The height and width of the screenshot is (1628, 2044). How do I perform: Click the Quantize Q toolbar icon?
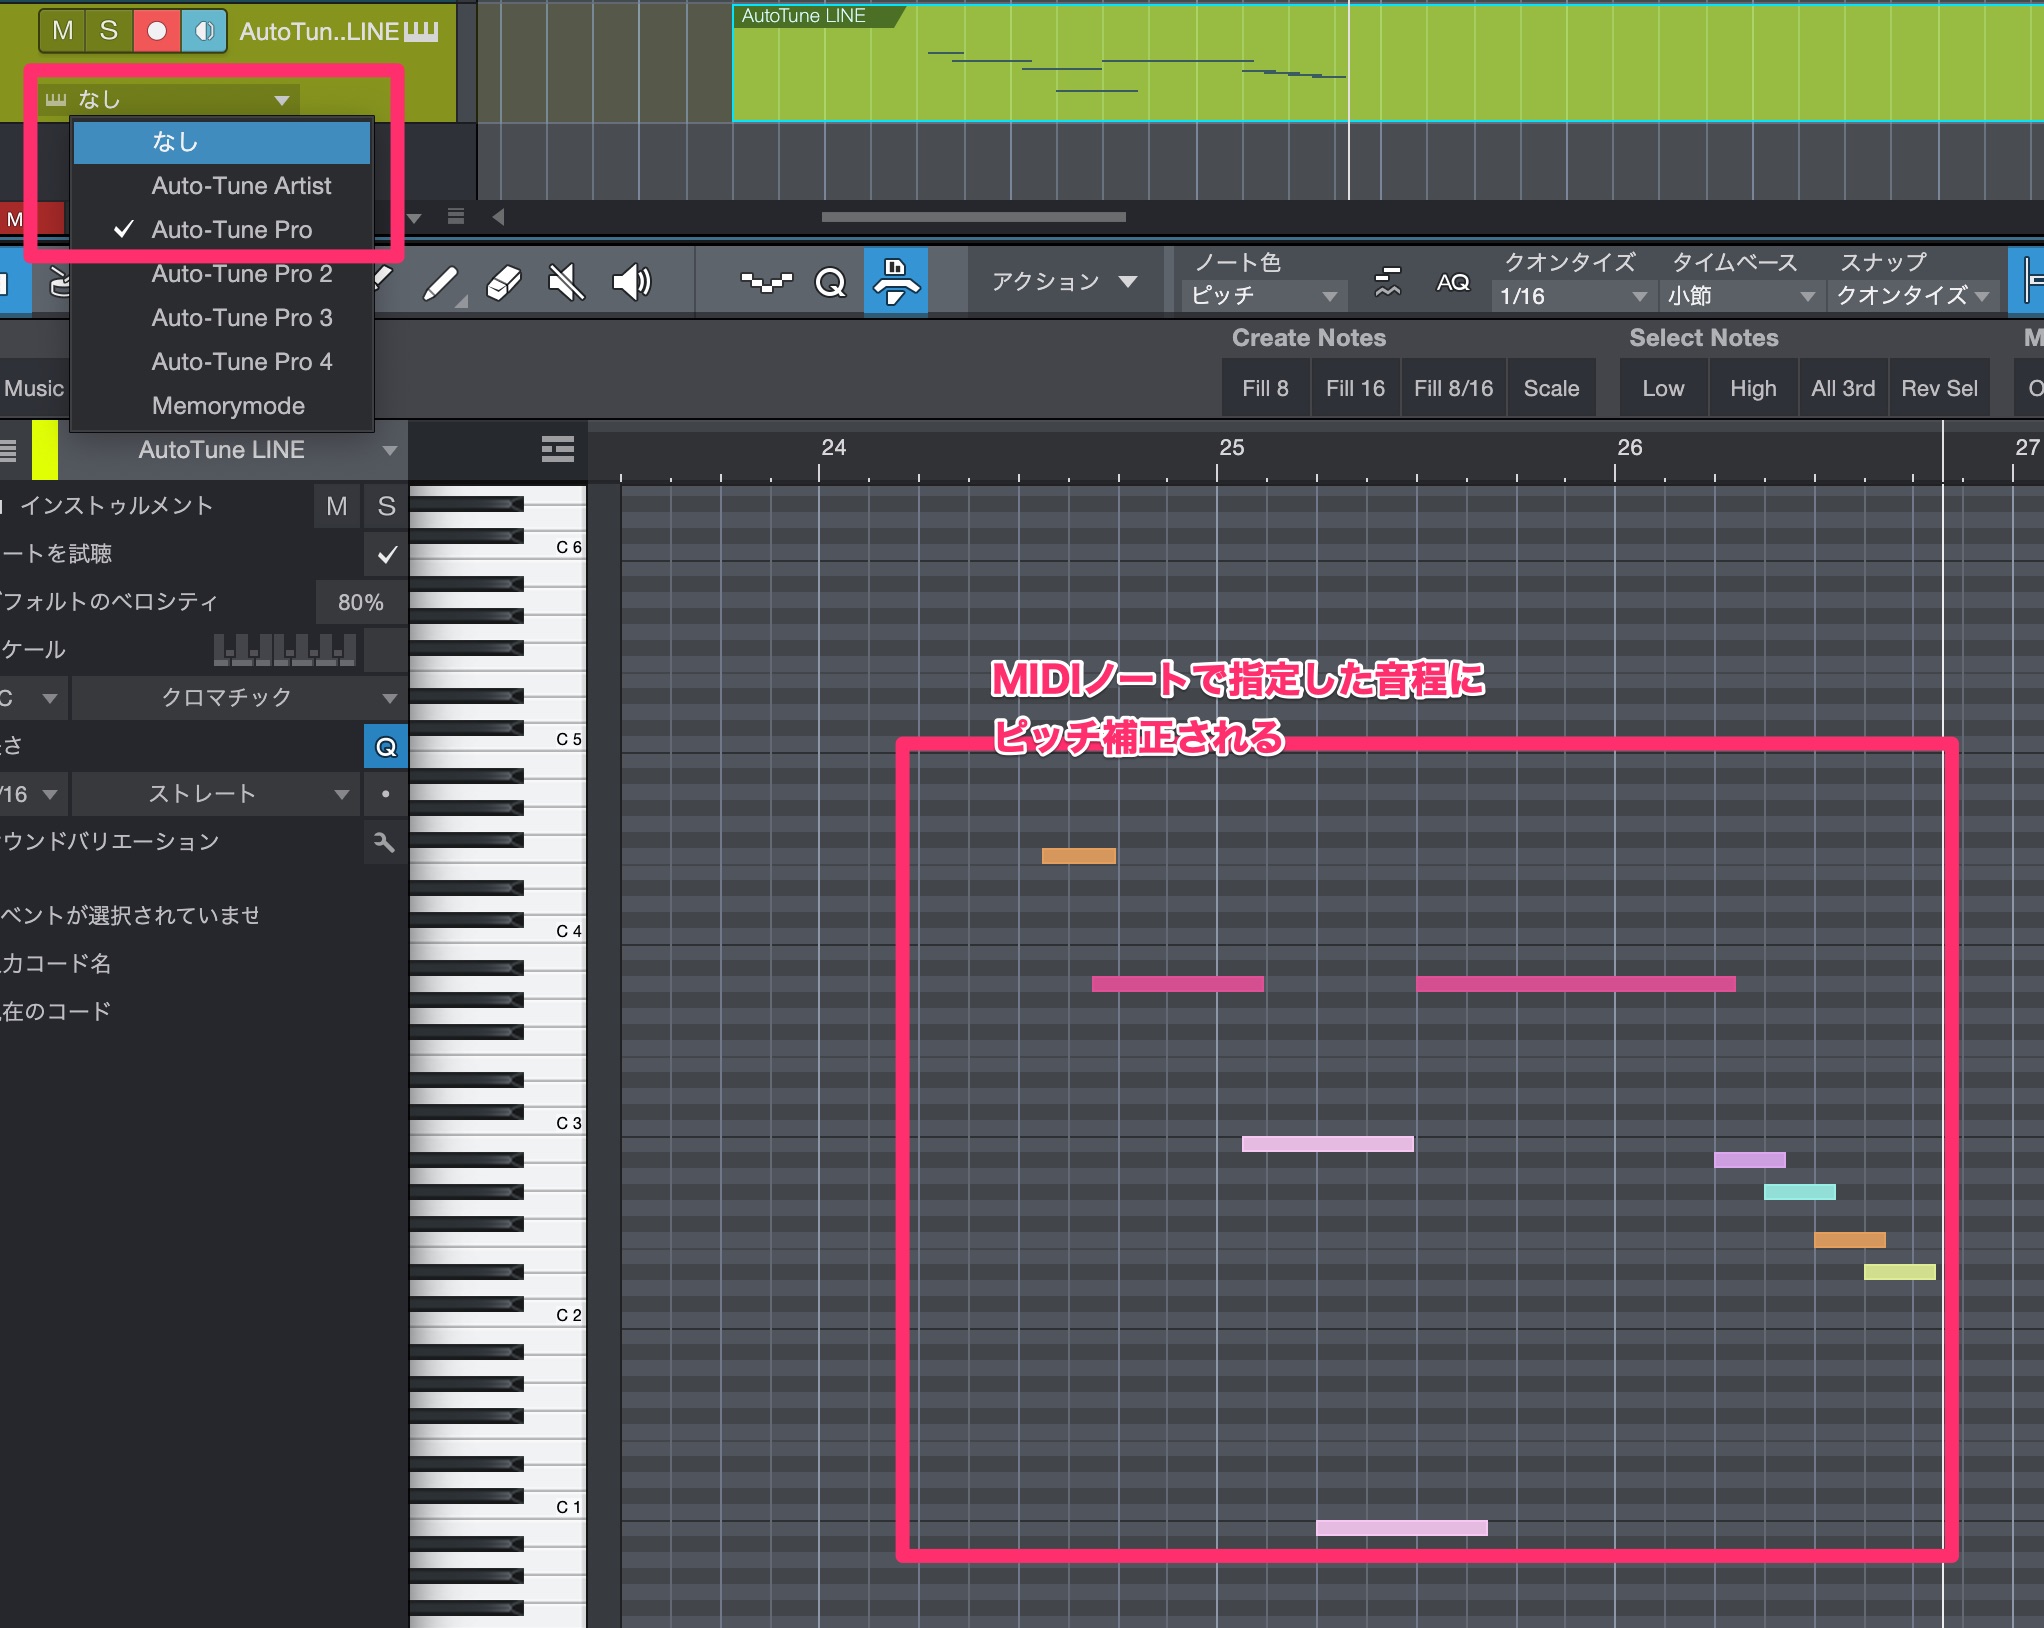coord(830,283)
